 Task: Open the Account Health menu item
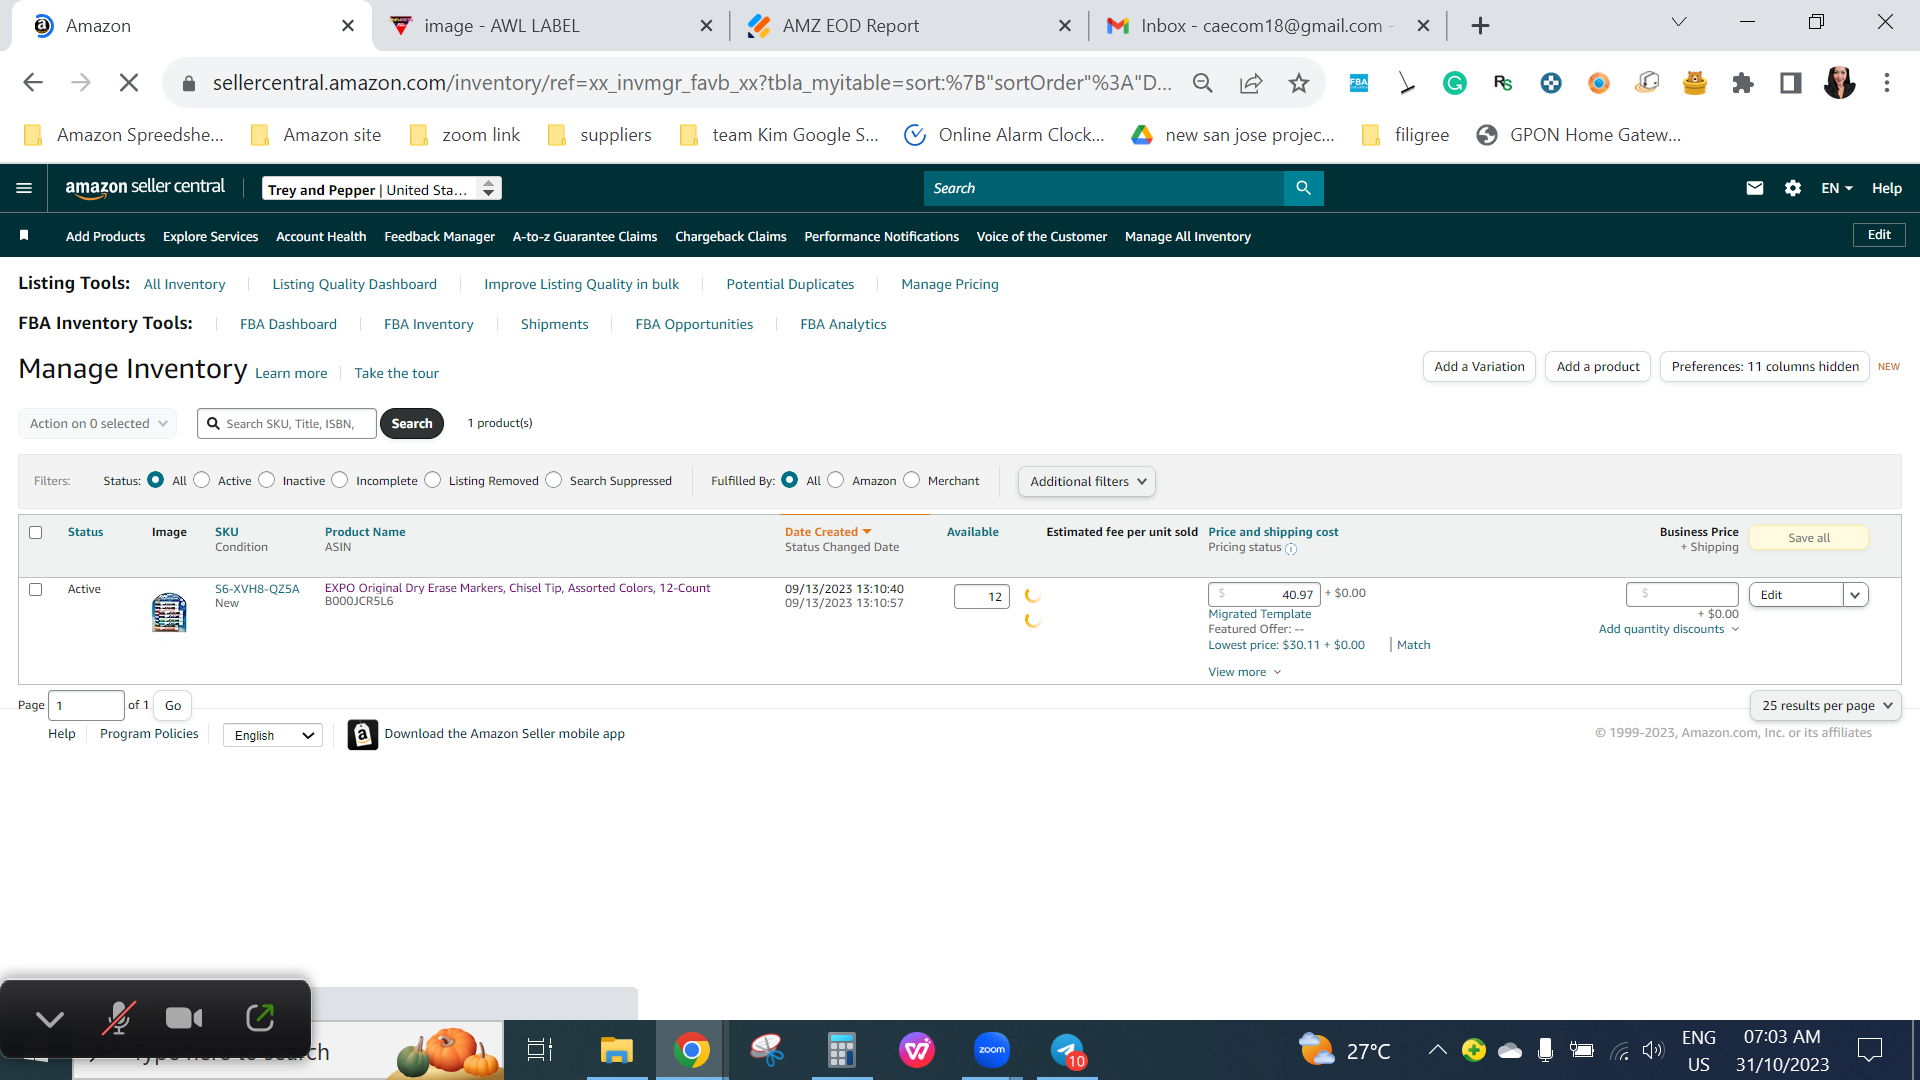coord(321,237)
